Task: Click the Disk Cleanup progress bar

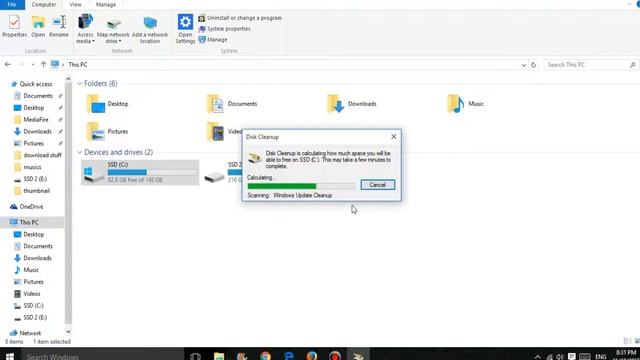Action: click(301, 186)
